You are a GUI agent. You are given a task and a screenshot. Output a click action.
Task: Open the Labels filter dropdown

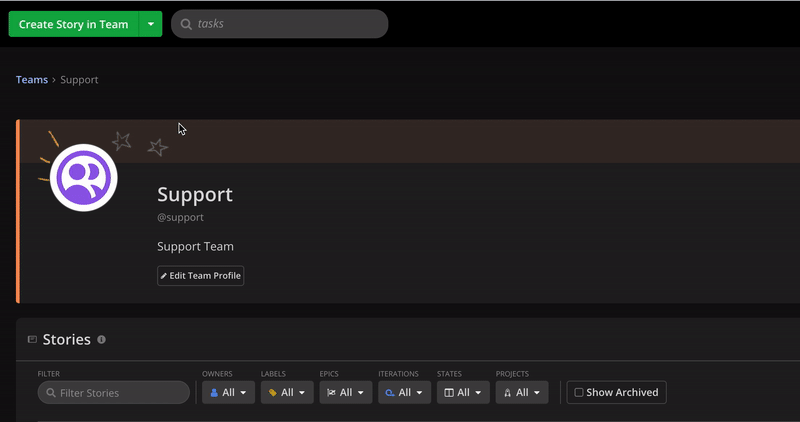pyautogui.click(x=287, y=392)
